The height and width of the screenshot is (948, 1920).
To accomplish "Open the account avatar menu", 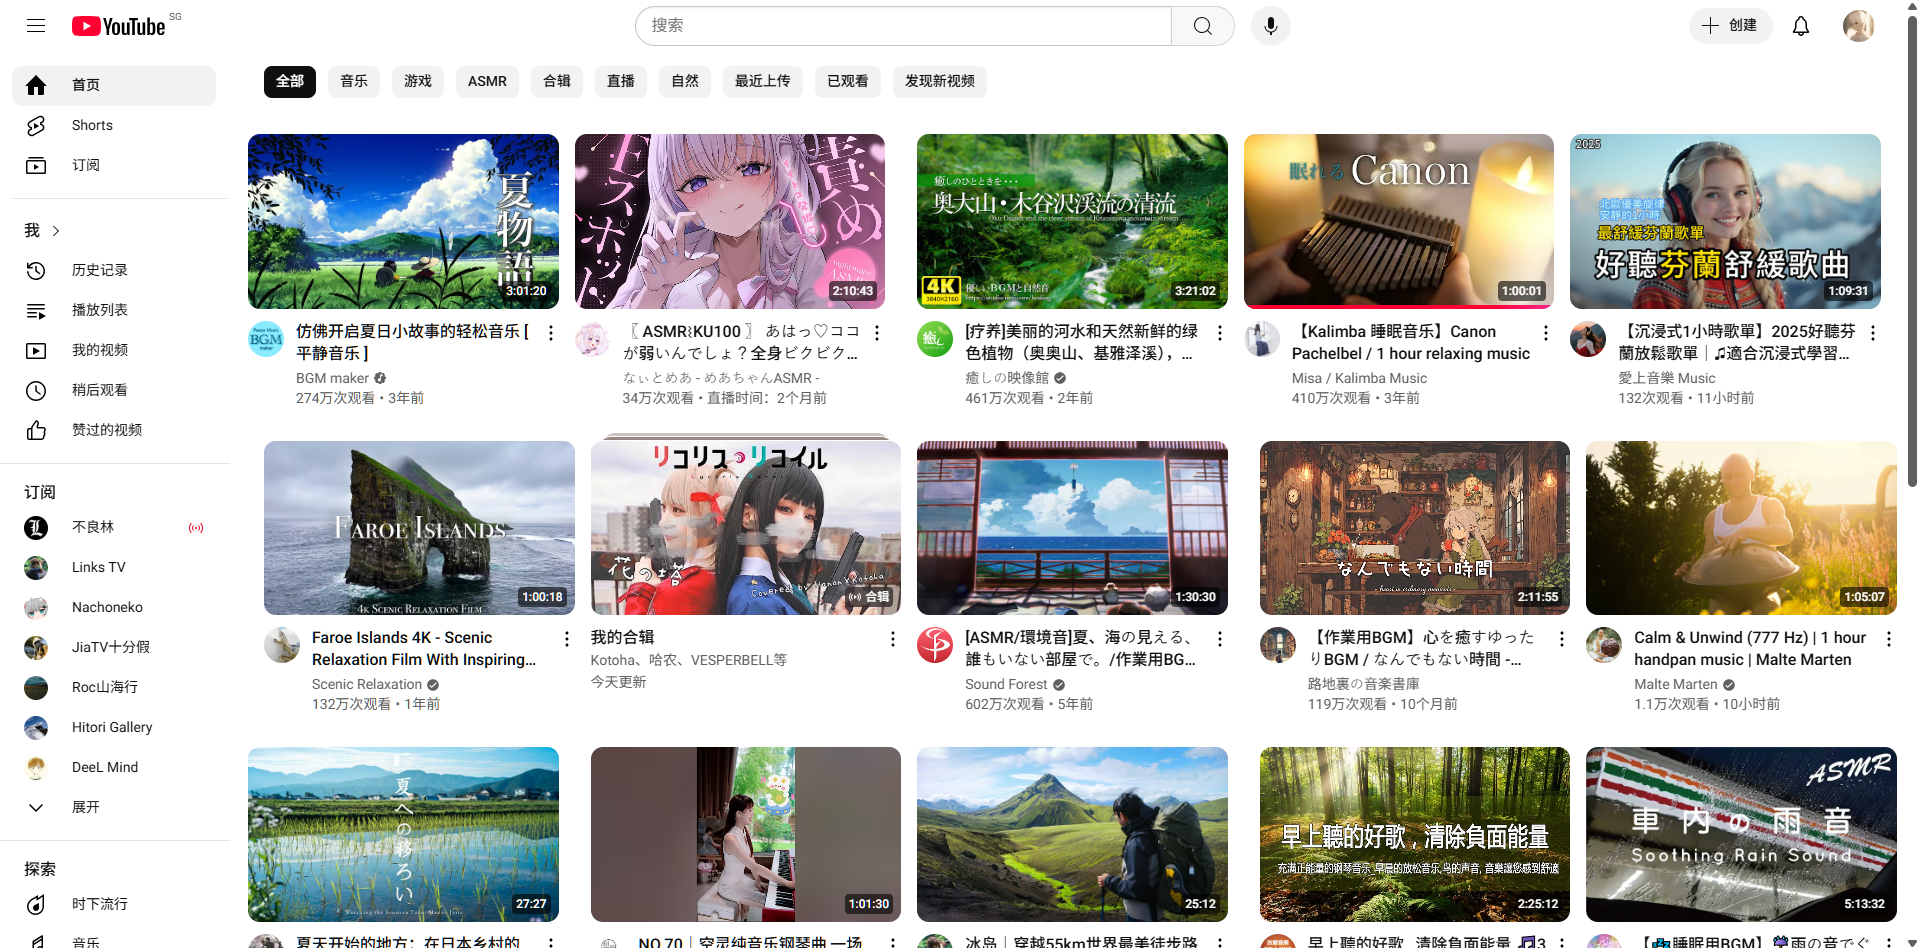I will point(1857,26).
